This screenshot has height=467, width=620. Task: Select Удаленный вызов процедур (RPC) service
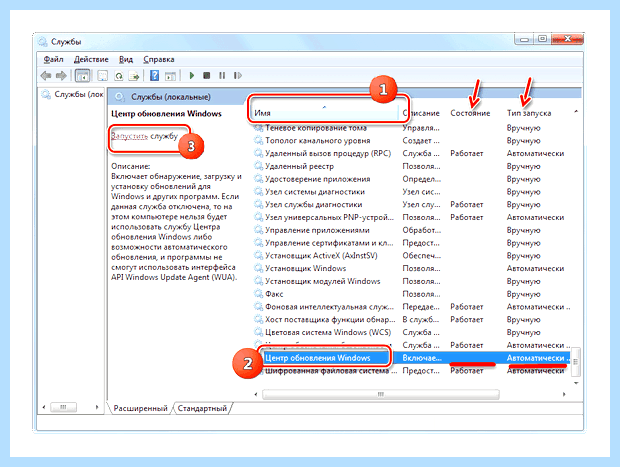pos(328,153)
